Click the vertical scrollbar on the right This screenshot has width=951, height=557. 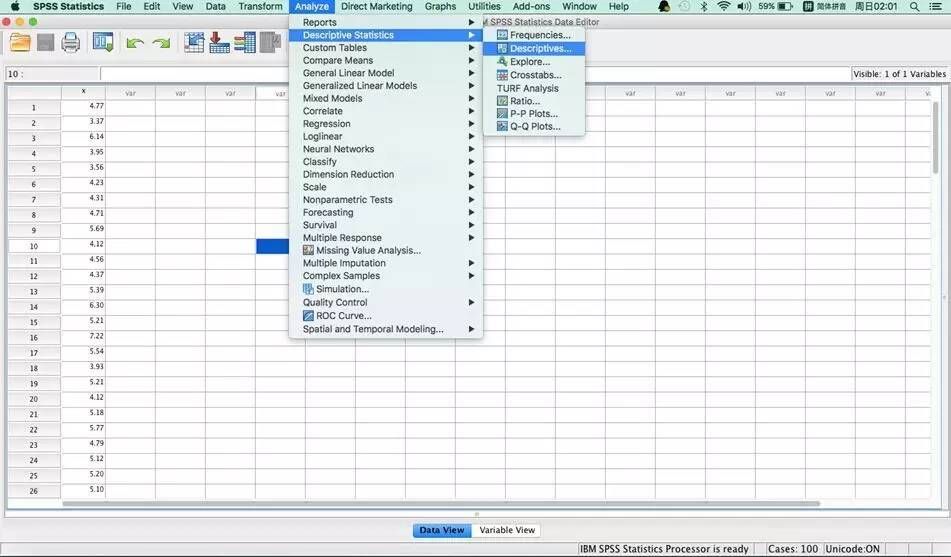tap(936, 138)
